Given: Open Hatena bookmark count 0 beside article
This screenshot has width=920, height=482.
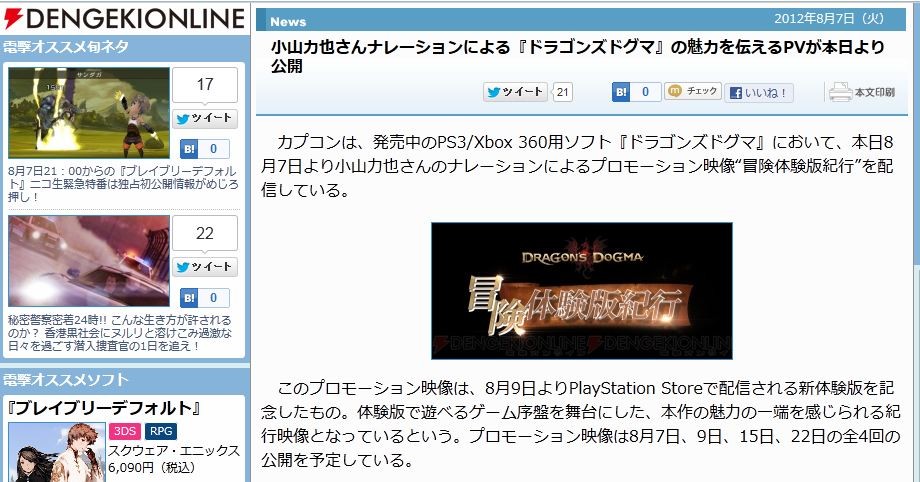Looking at the screenshot, I should pos(645,92).
